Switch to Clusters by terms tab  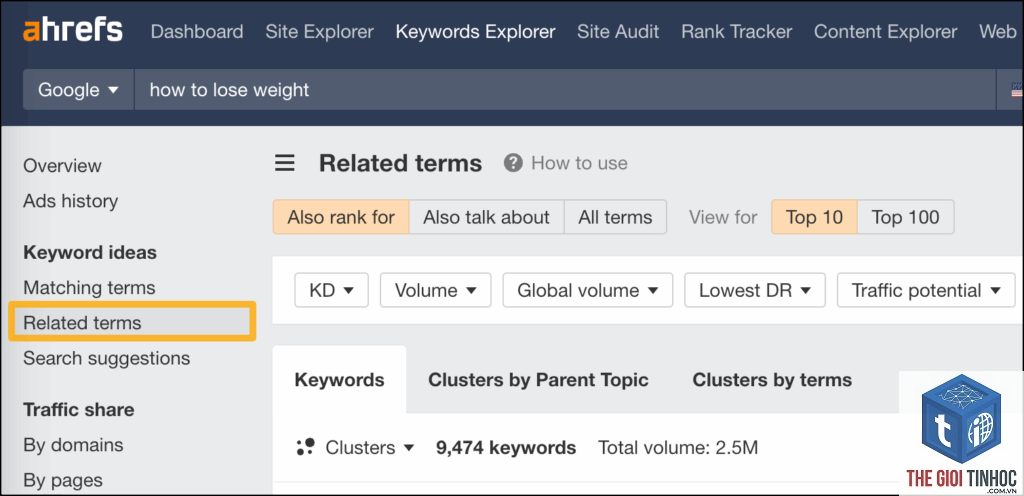[772, 380]
